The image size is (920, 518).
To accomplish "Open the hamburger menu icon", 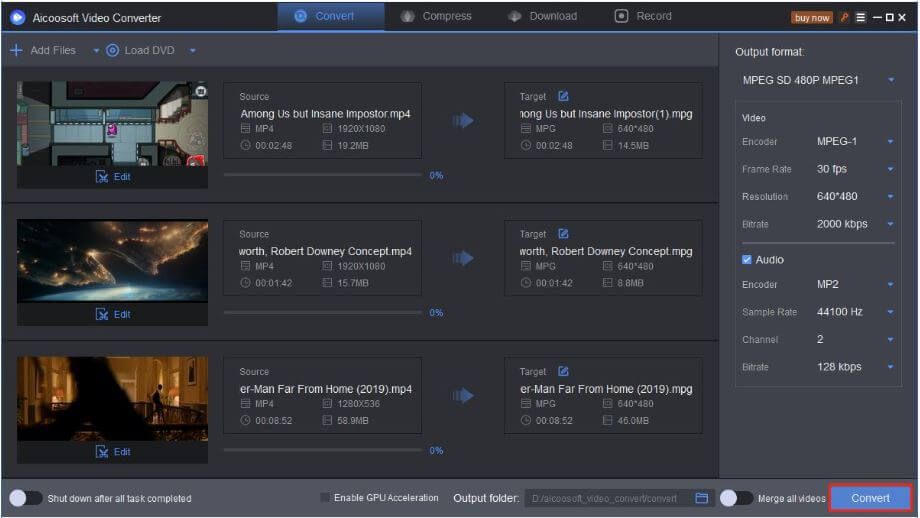I will pyautogui.click(x=861, y=18).
